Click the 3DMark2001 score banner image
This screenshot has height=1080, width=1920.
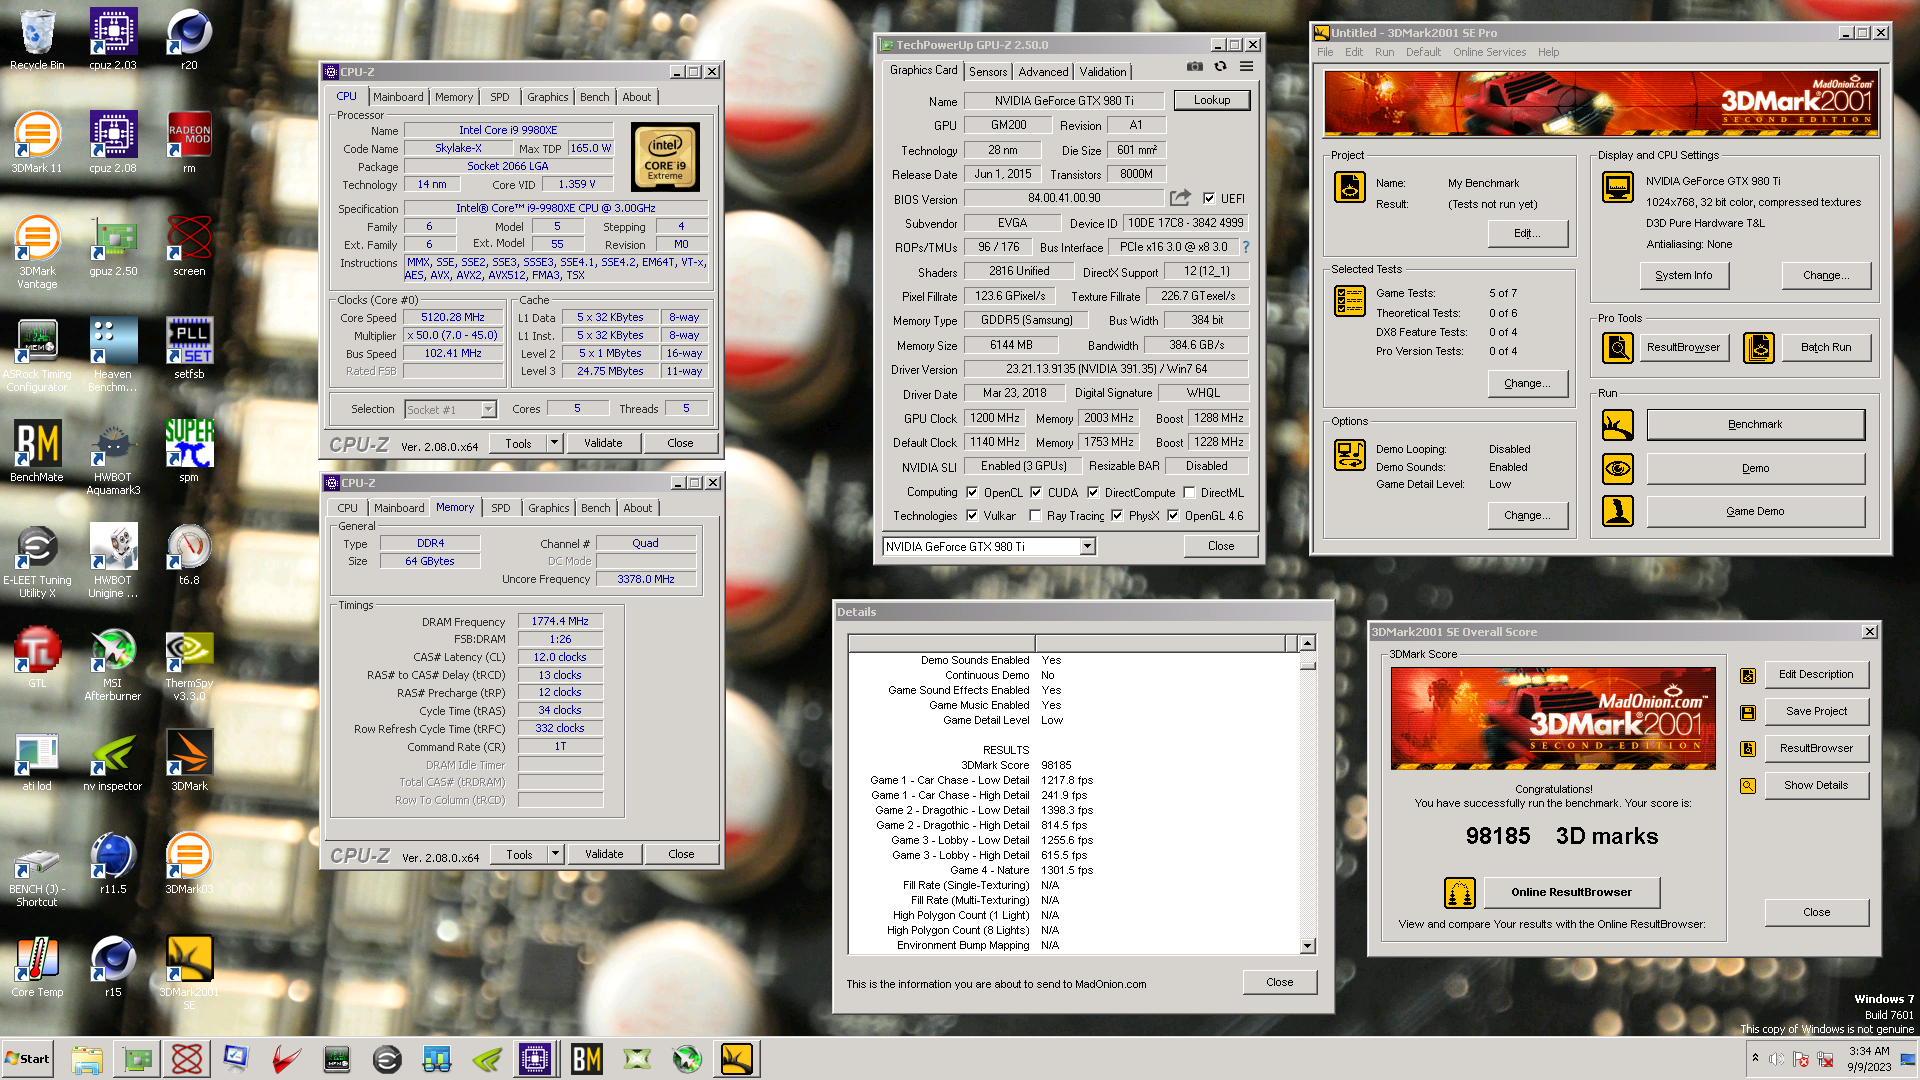(x=1553, y=718)
